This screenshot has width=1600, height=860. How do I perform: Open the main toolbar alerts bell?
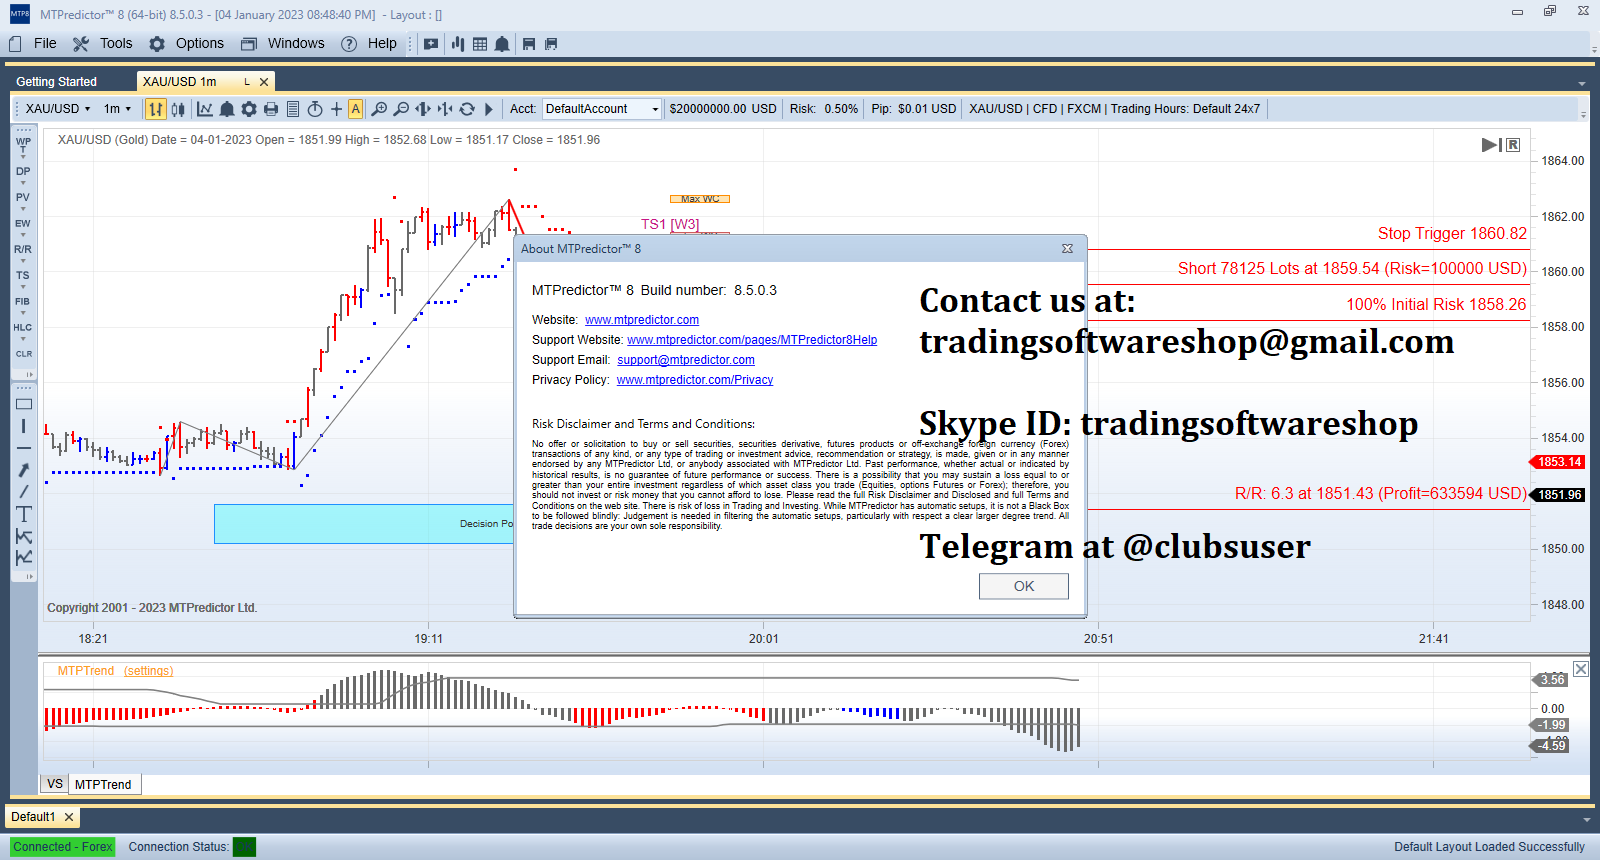(x=502, y=44)
